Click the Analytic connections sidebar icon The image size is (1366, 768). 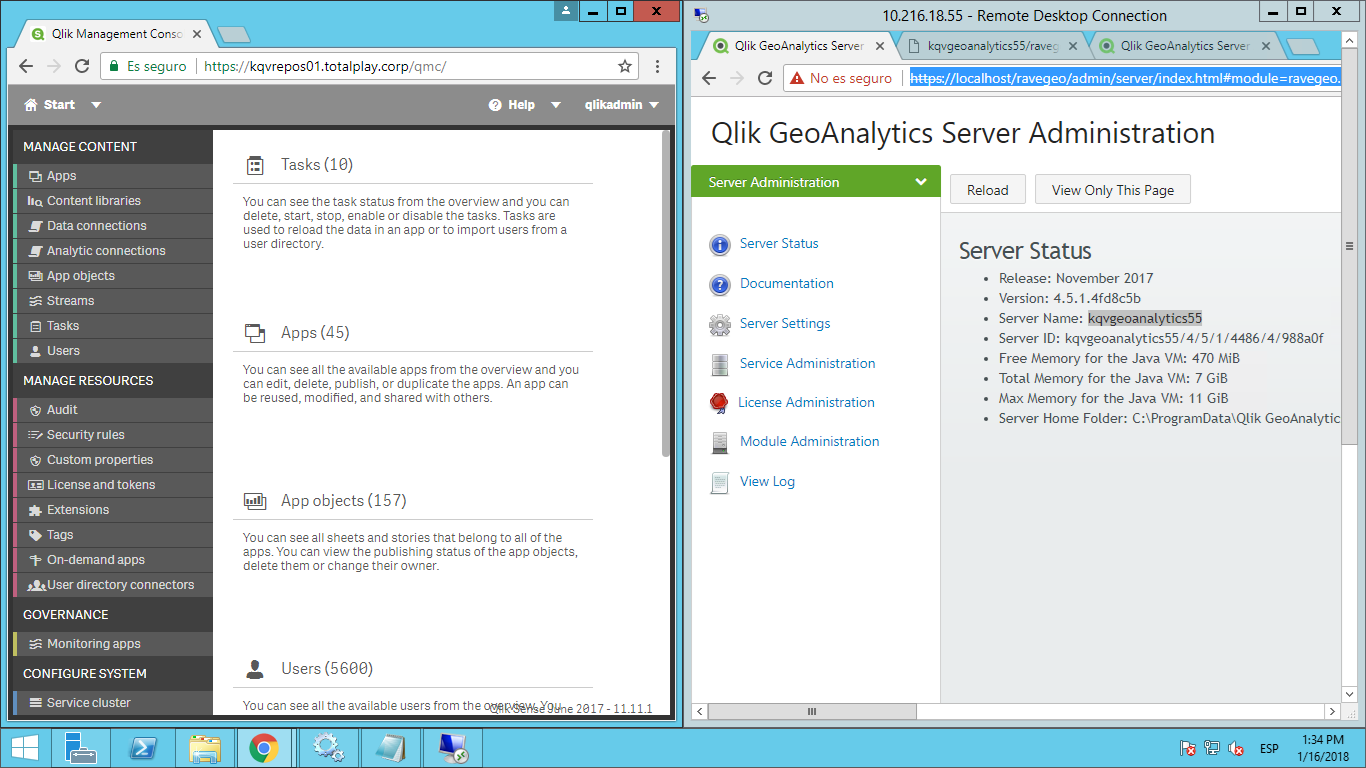click(35, 251)
